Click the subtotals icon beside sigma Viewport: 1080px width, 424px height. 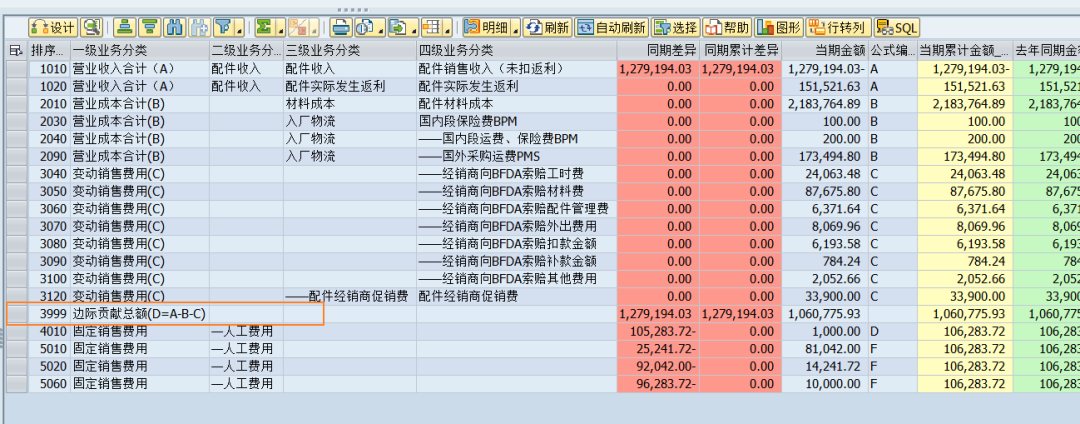point(298,28)
